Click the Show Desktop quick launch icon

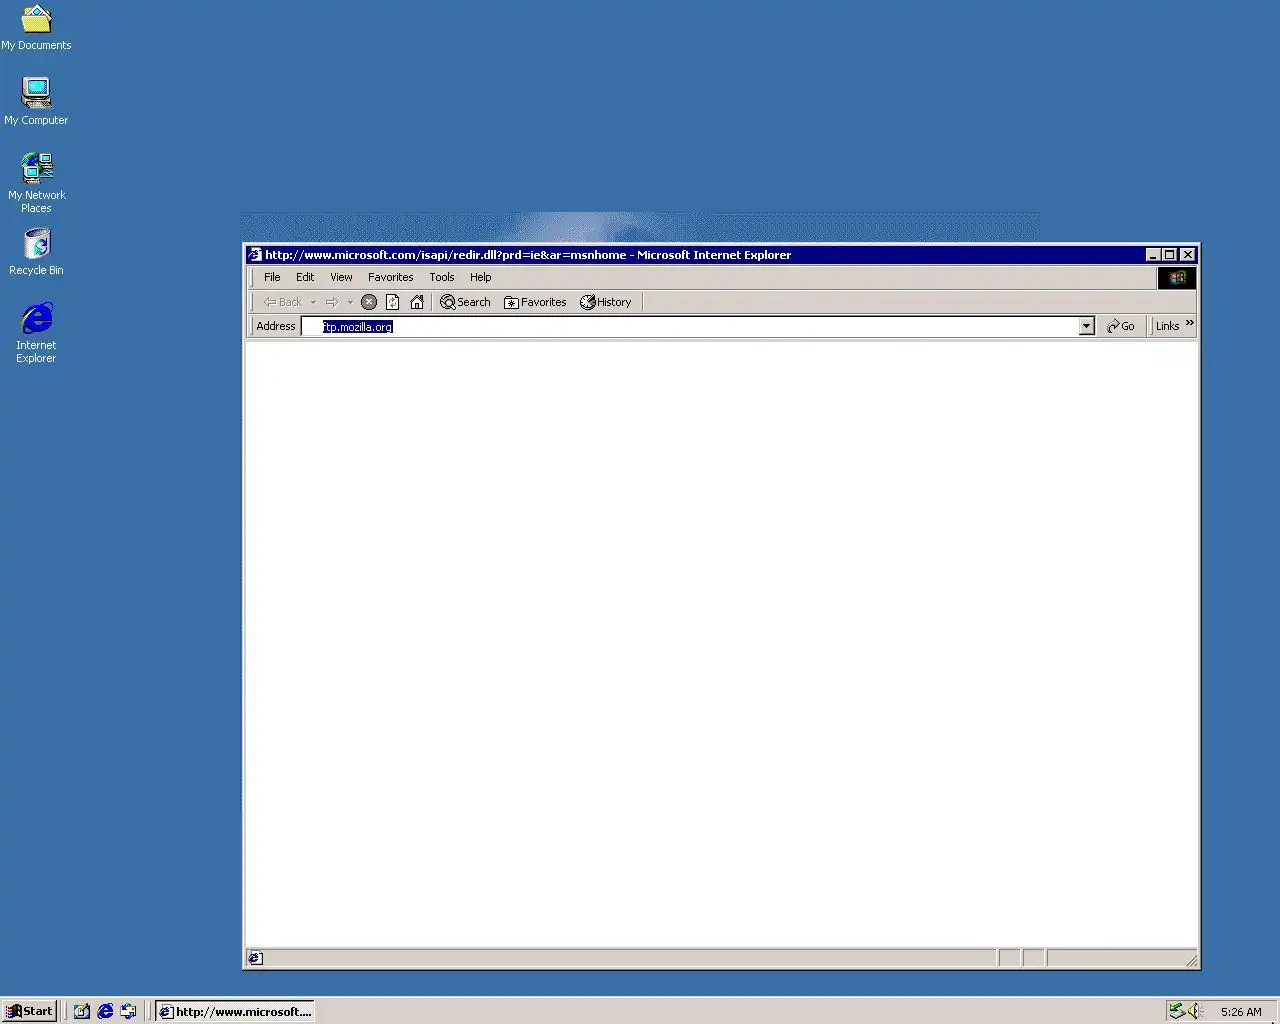[x=82, y=1011]
